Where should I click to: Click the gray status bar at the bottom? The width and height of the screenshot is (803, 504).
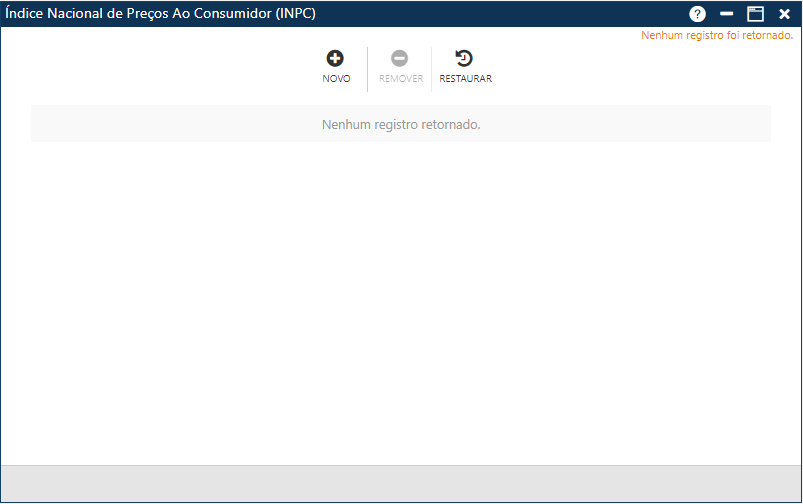click(x=401, y=484)
